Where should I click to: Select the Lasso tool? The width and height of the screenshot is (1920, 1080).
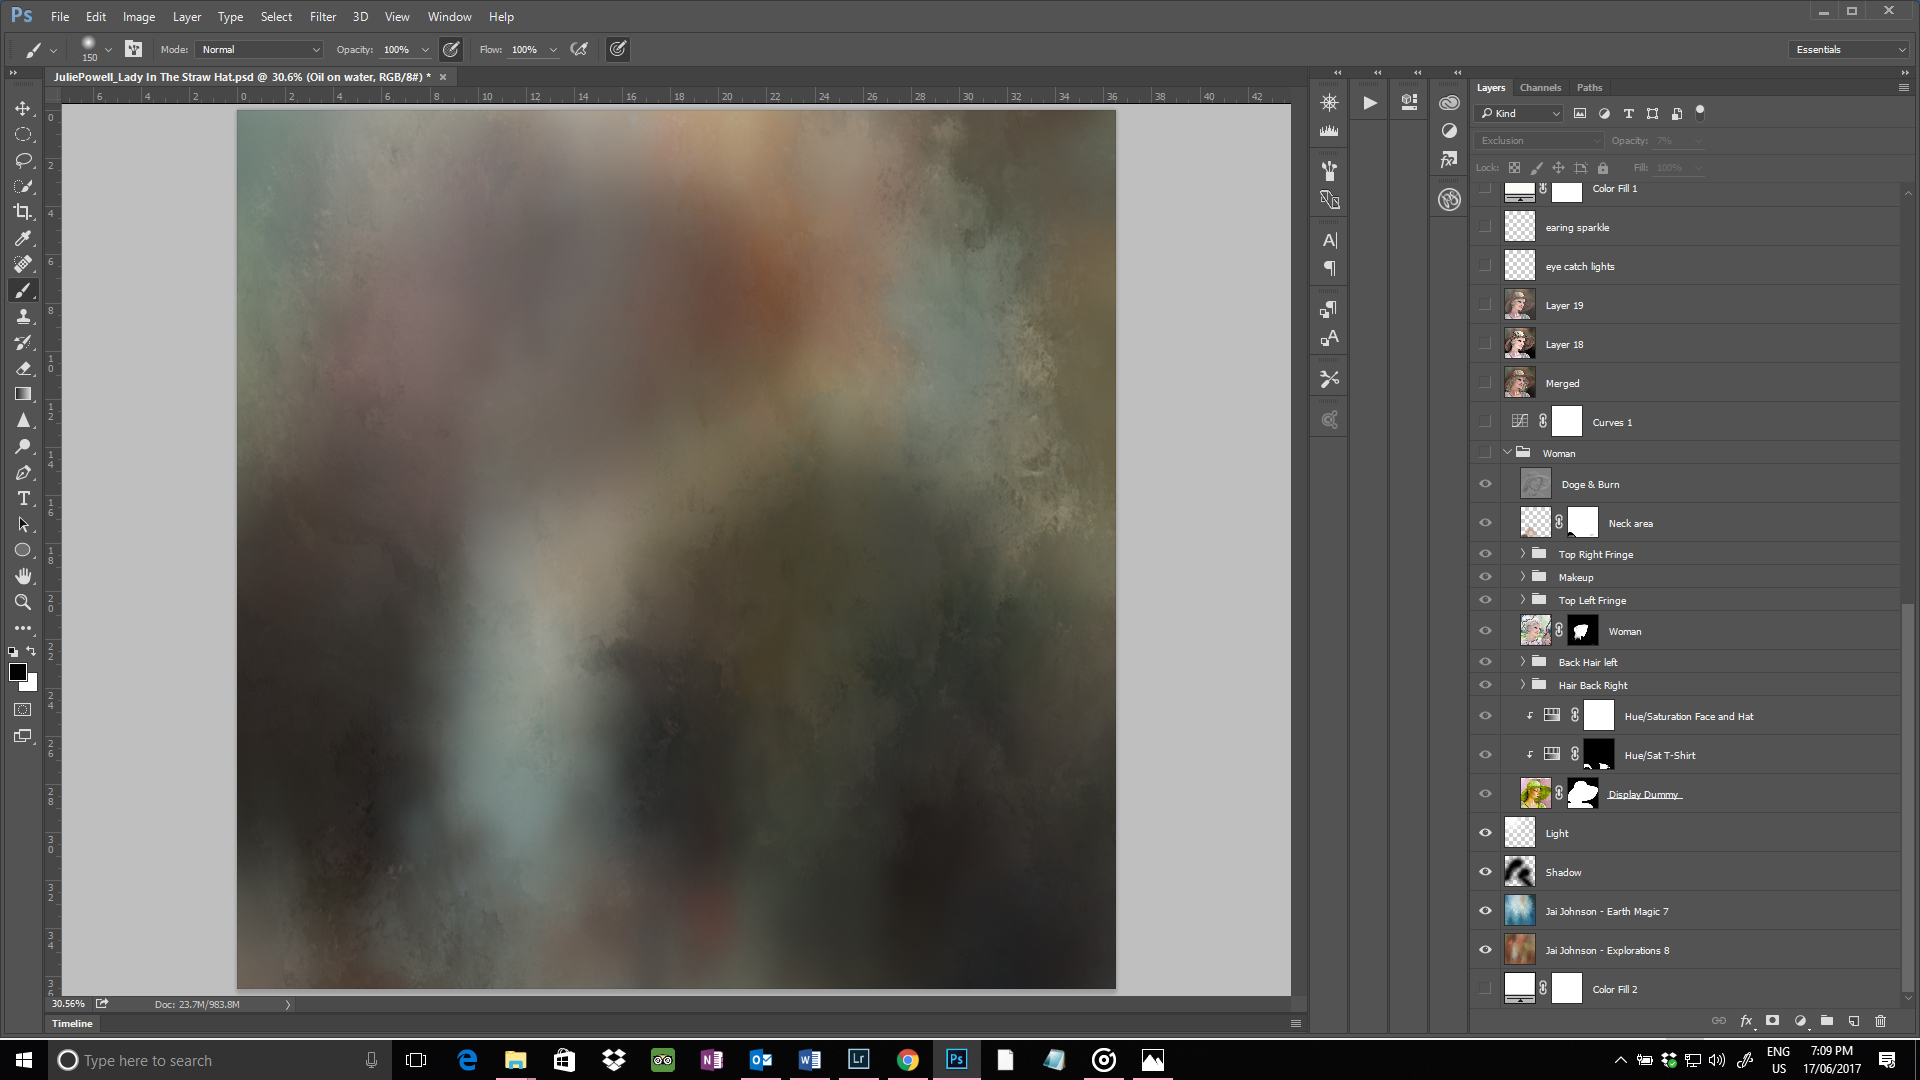(x=23, y=160)
